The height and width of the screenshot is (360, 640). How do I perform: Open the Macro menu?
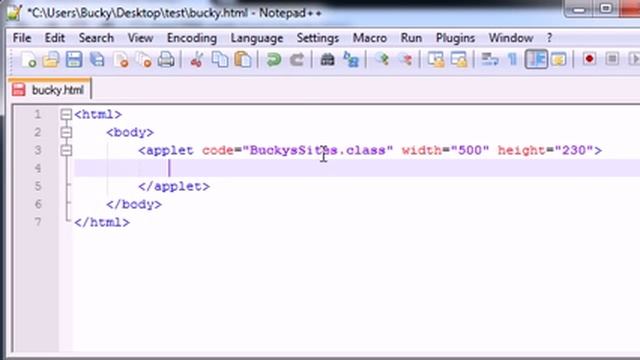370,38
